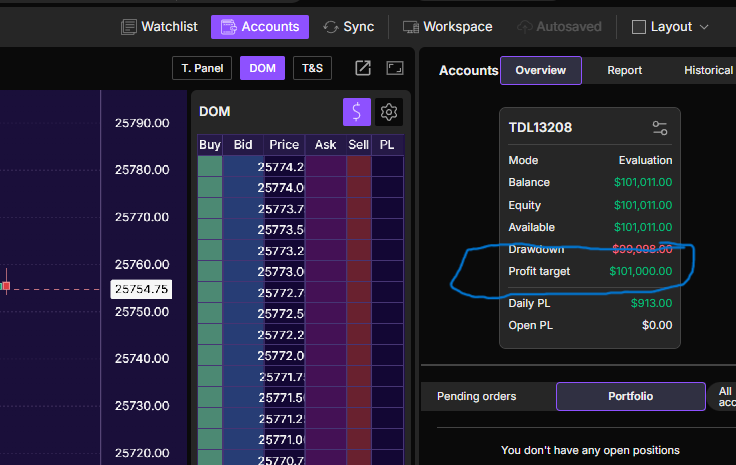Screen dimensions: 736x465
Task: Click the Profit target value $101,000.00
Action: tap(641, 271)
